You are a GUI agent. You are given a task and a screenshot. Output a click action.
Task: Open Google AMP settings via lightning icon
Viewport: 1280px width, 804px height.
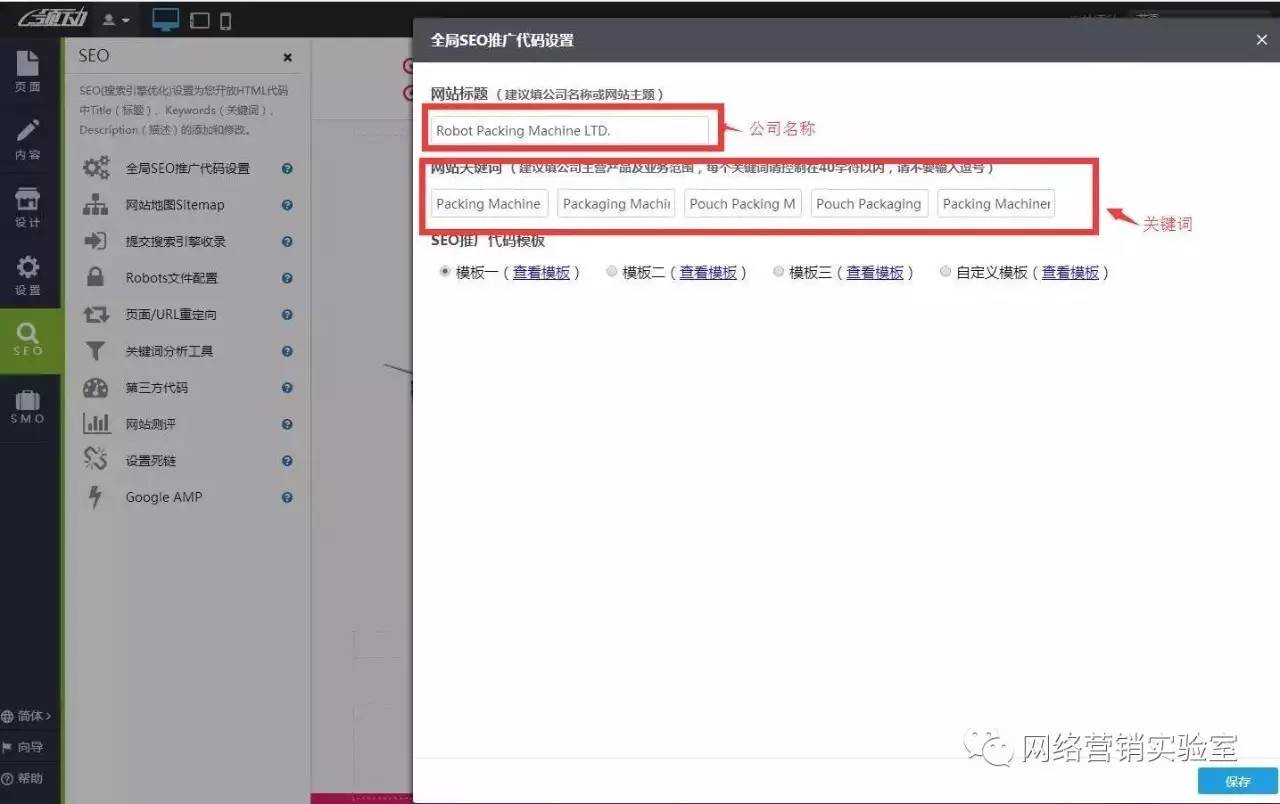click(x=95, y=497)
